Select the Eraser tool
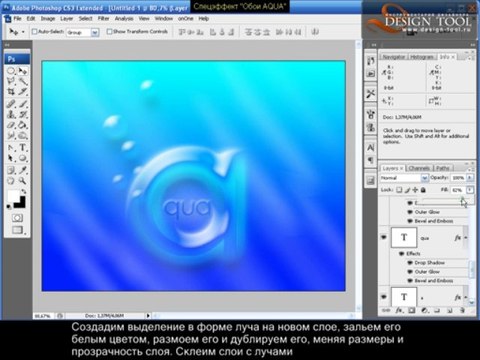 (x=11, y=125)
